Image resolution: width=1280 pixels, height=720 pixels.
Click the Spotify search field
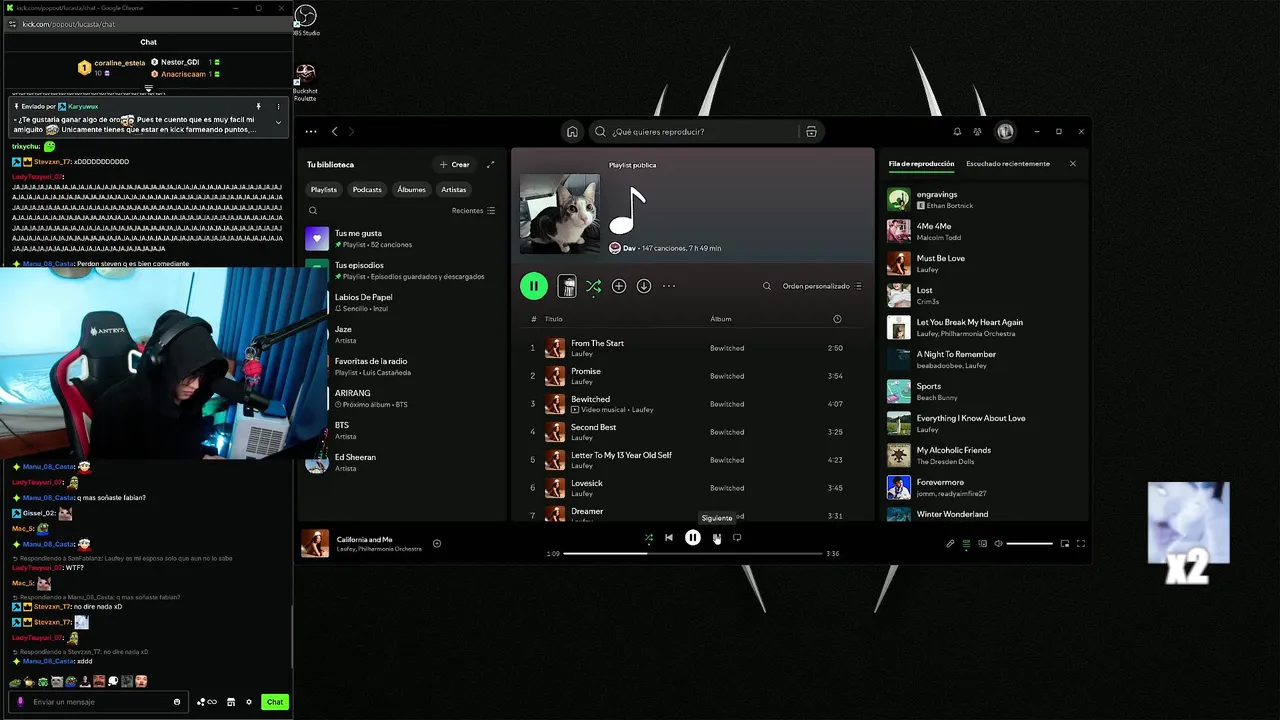pos(707,131)
